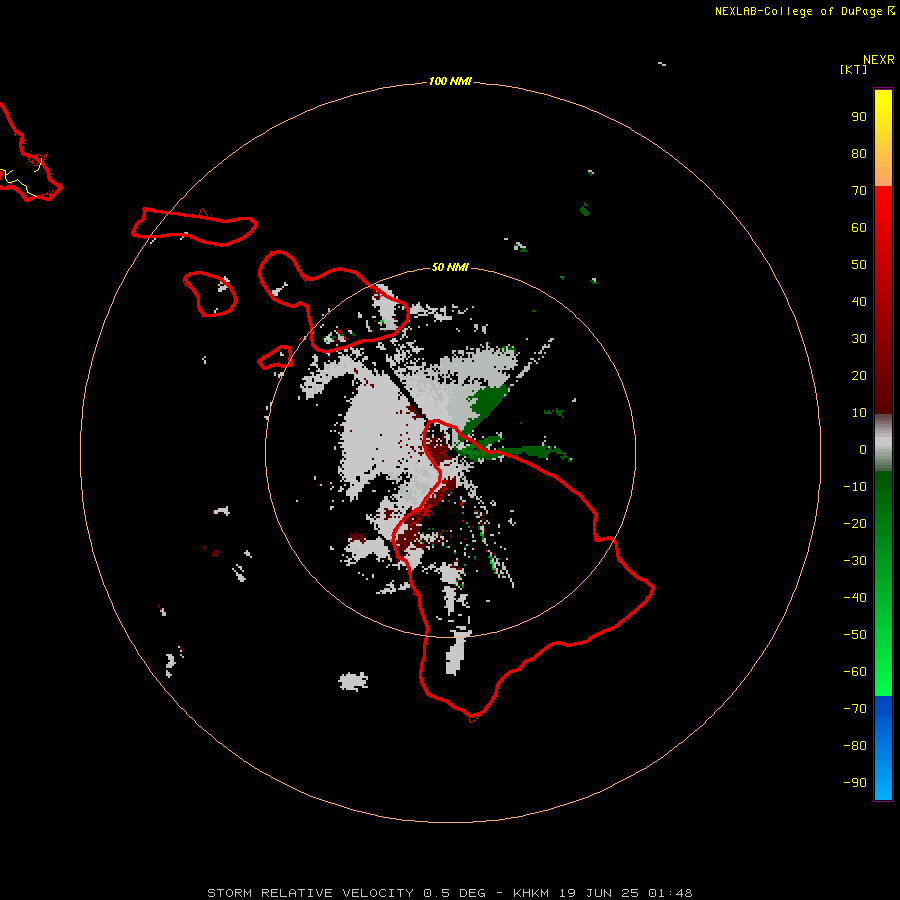Click the 40 label on the velocity legend

(859, 302)
